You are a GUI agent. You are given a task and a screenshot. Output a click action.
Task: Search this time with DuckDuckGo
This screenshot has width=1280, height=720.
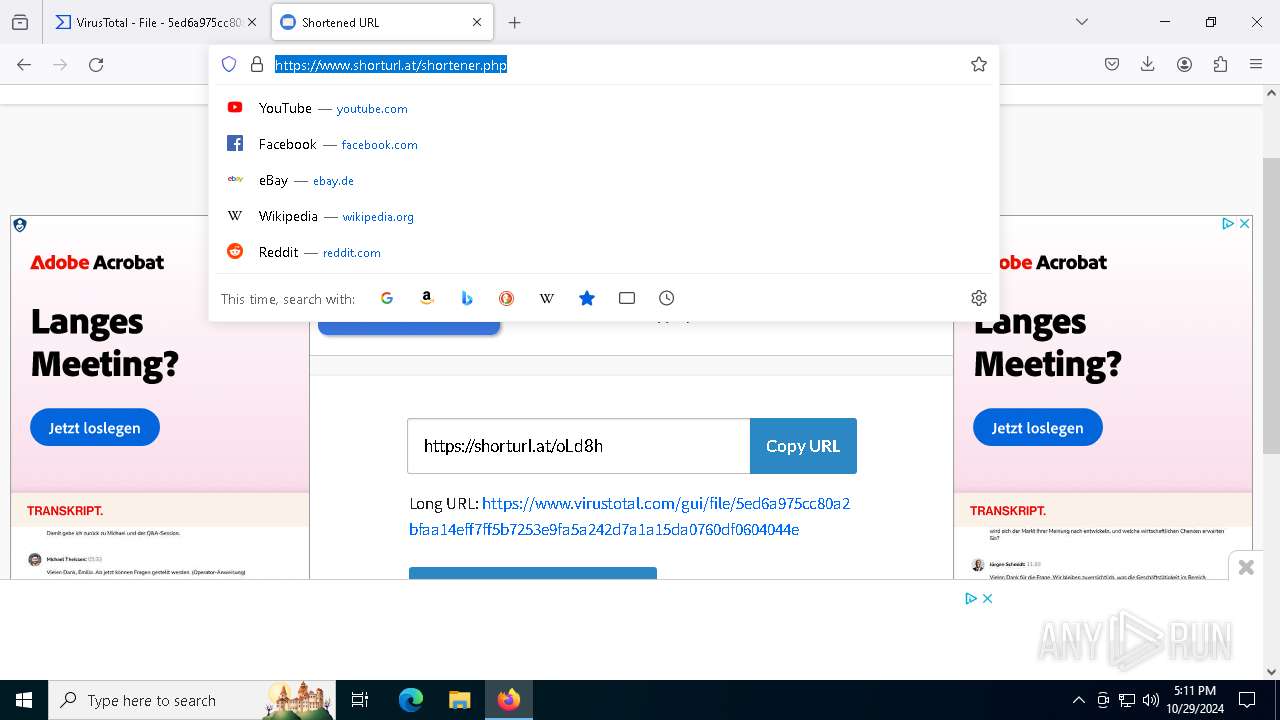[x=507, y=298]
